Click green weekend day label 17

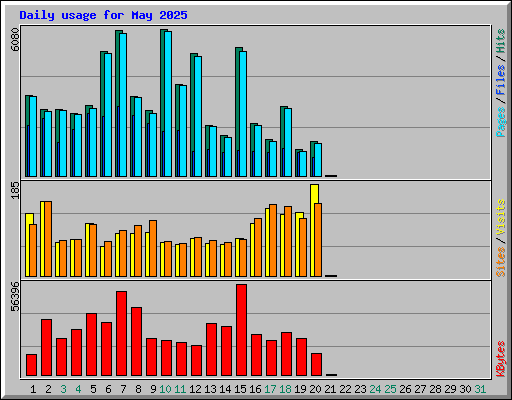pyautogui.click(x=270, y=389)
